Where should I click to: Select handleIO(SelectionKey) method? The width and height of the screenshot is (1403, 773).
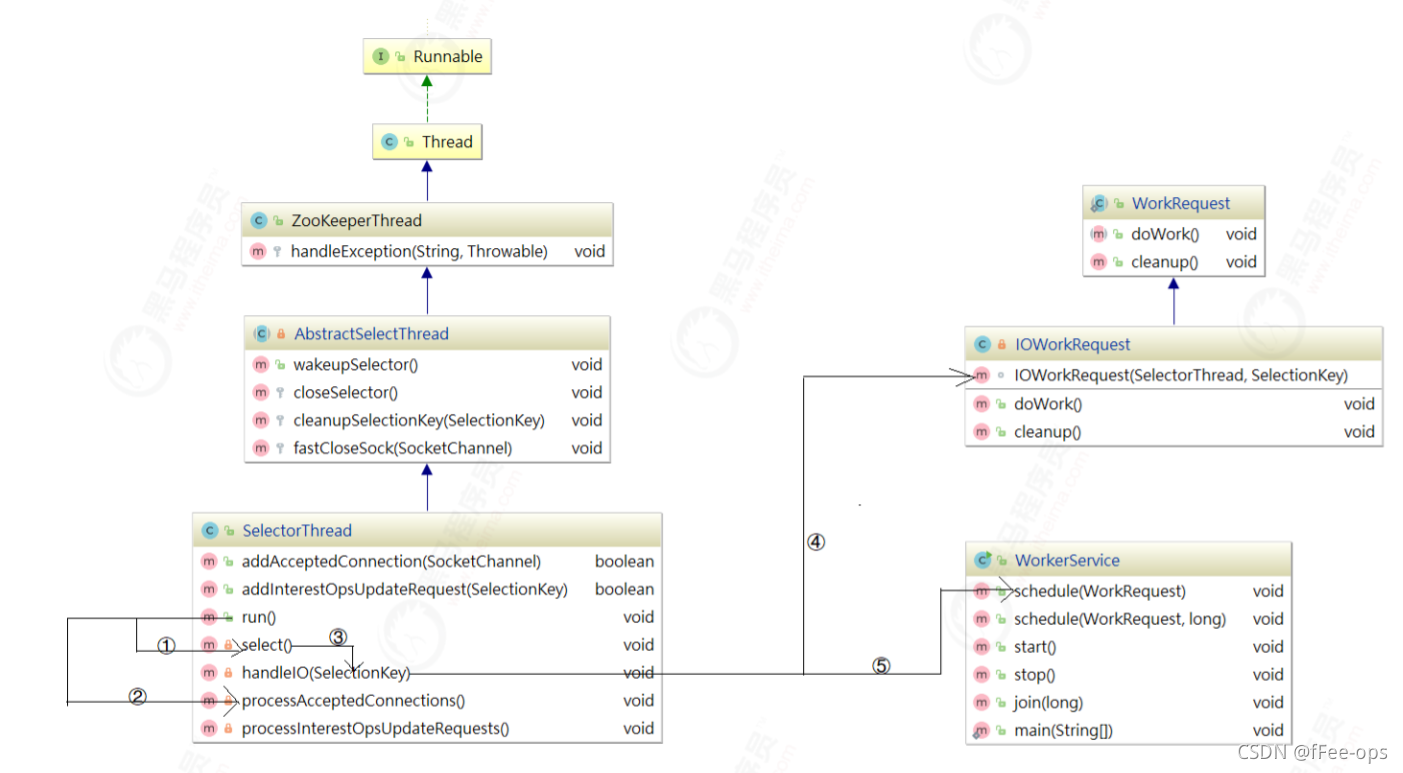tap(326, 673)
